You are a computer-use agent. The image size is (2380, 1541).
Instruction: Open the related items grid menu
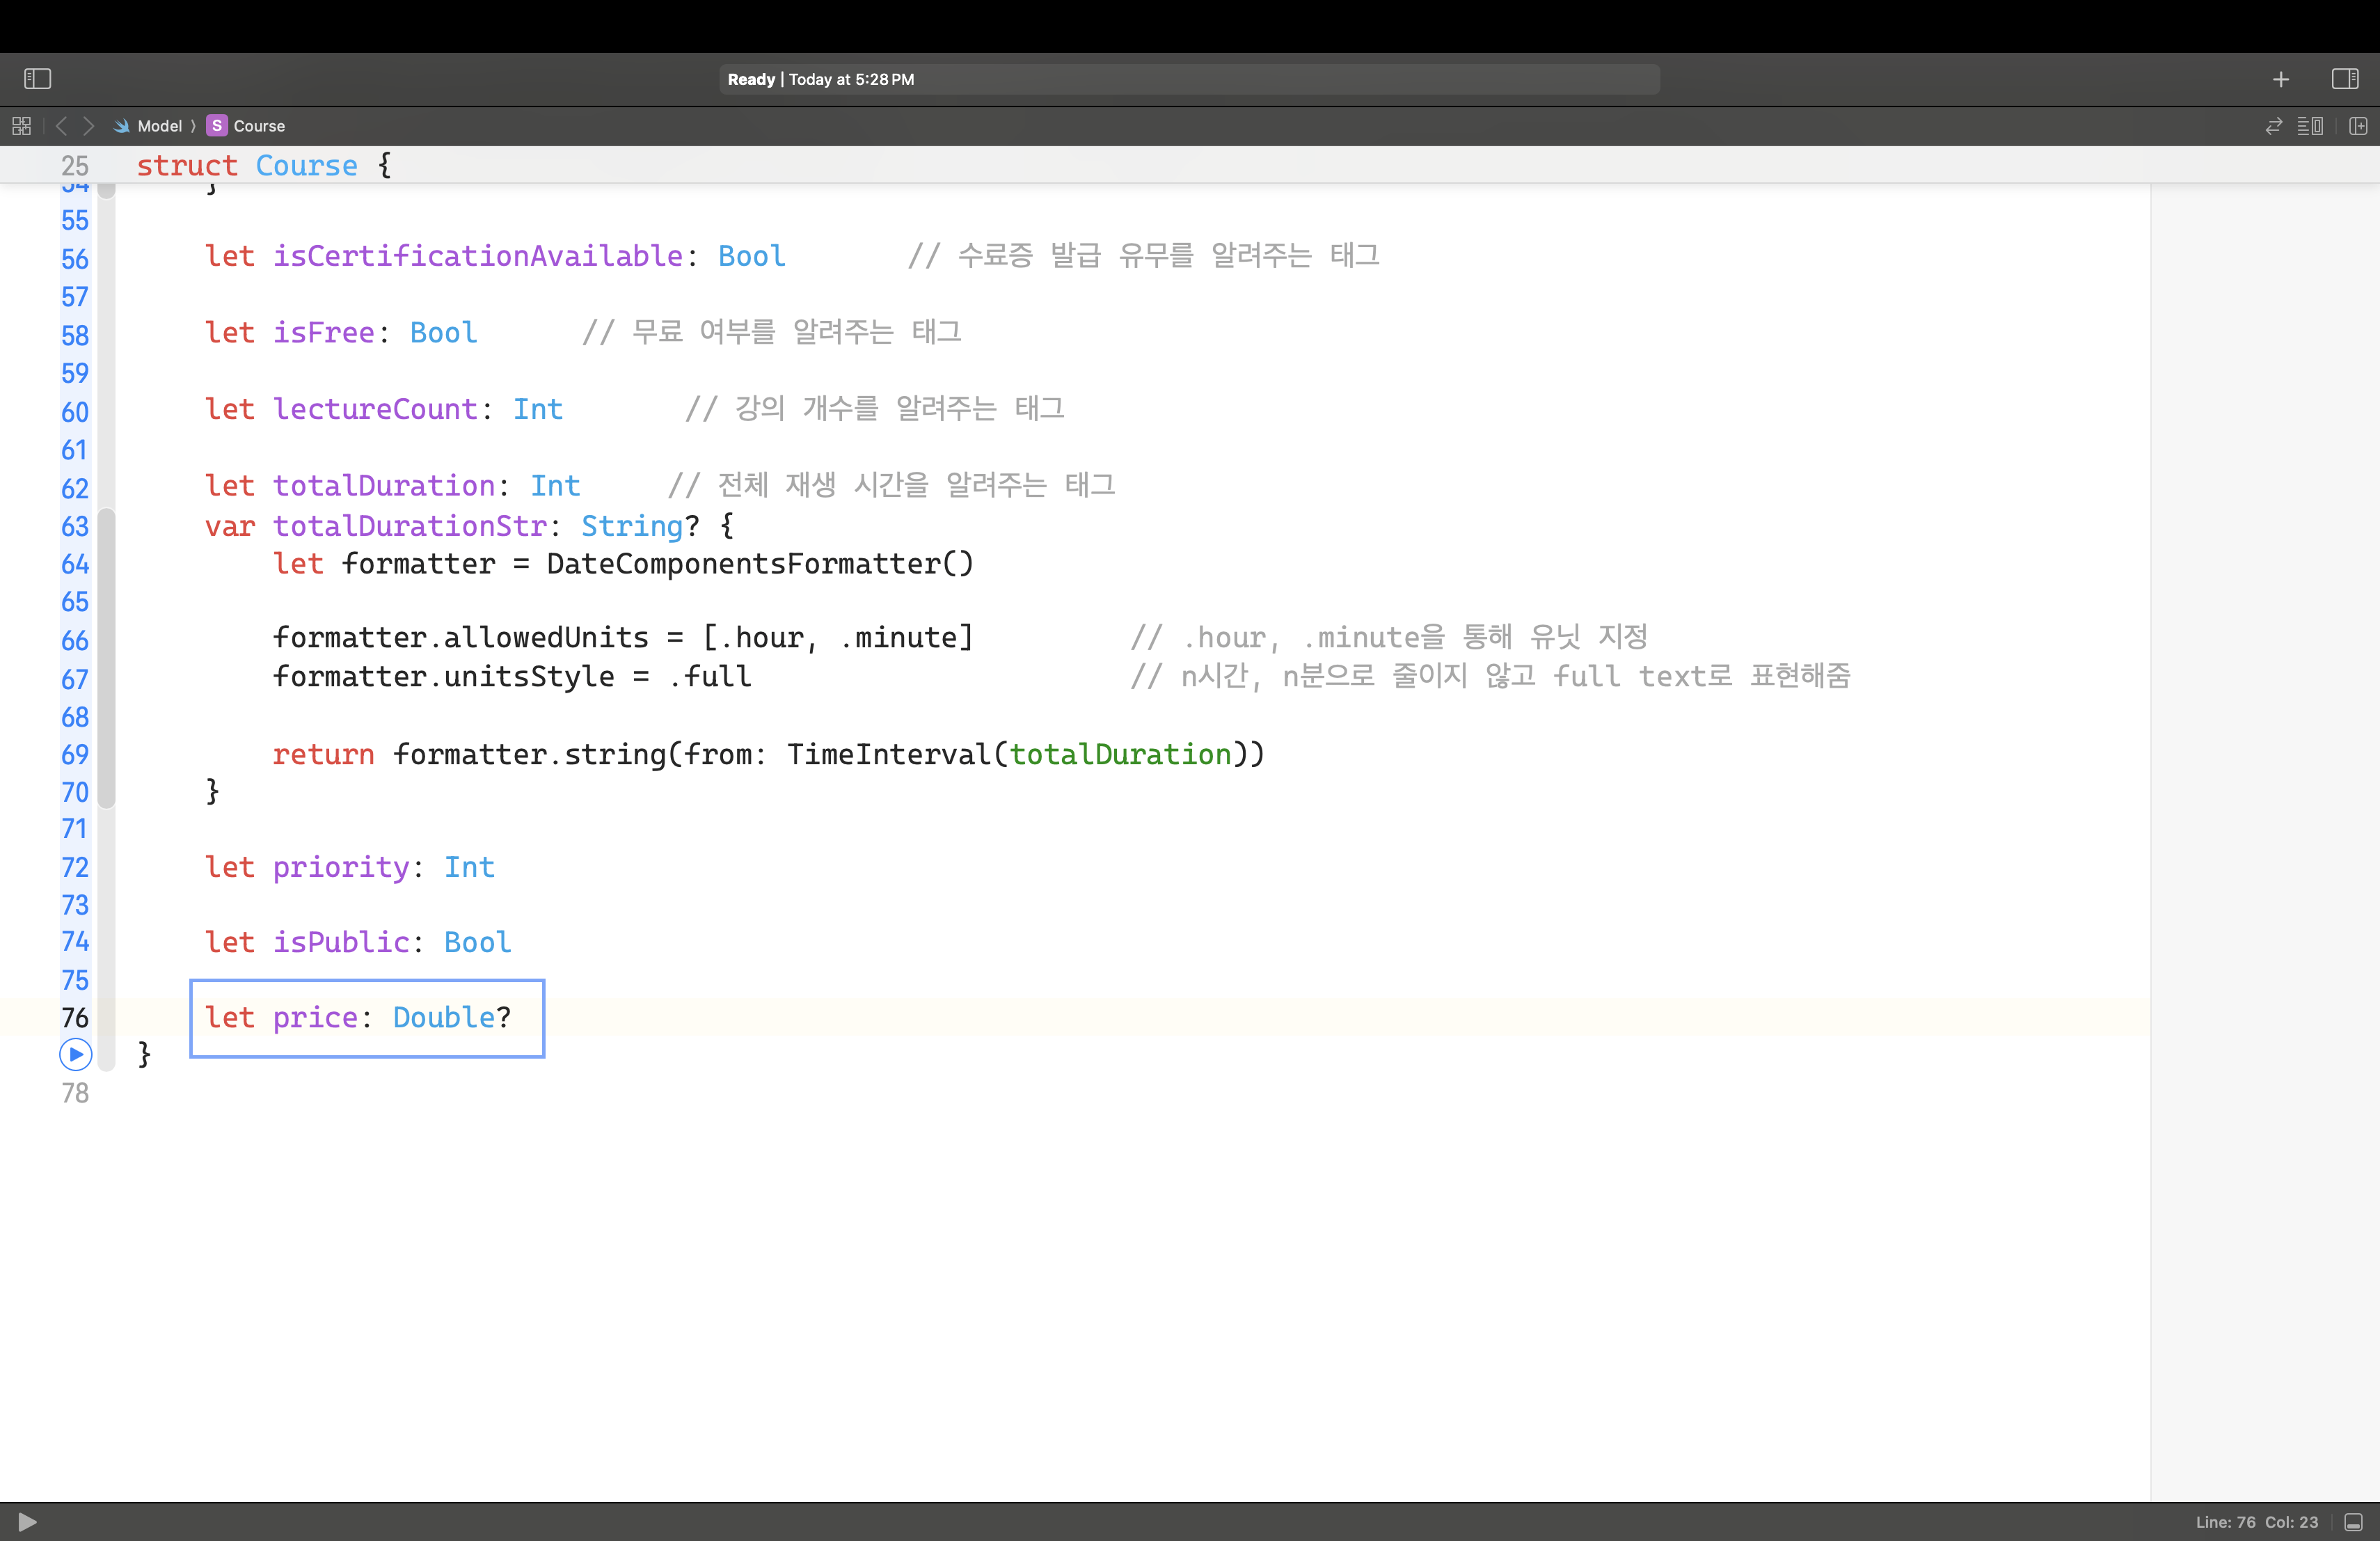[21, 126]
